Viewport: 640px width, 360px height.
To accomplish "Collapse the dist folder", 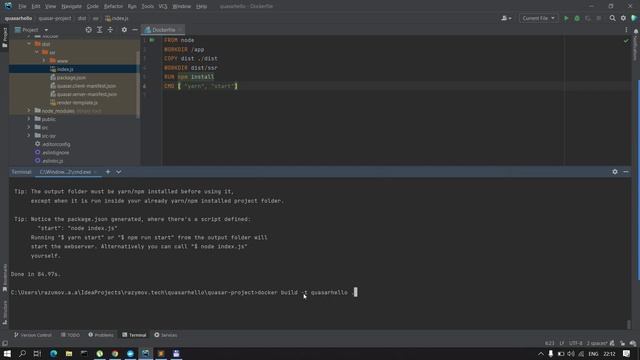I will [x=29, y=44].
